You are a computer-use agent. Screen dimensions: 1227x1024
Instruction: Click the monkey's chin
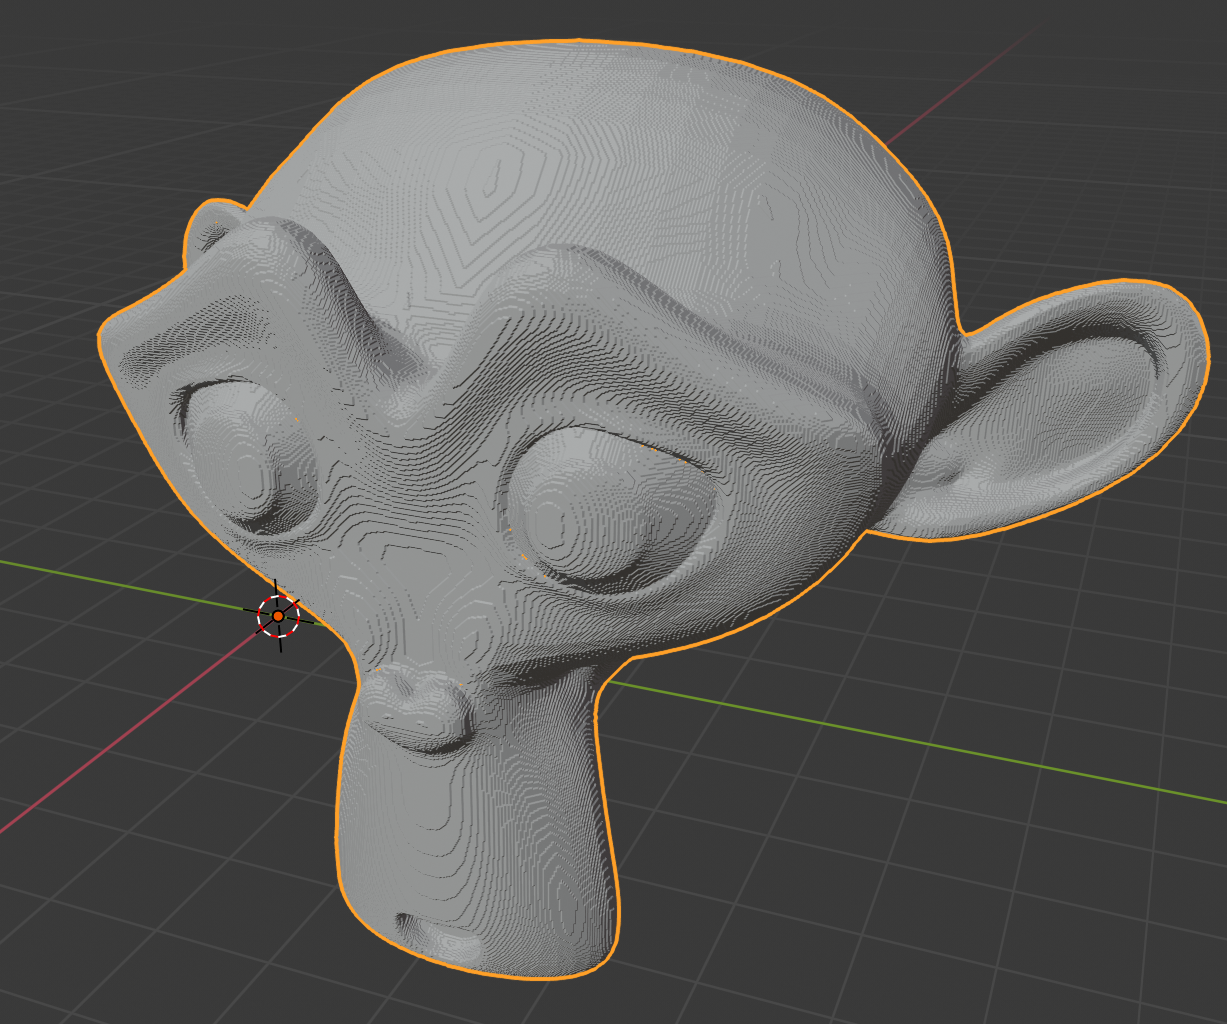[x=450, y=930]
